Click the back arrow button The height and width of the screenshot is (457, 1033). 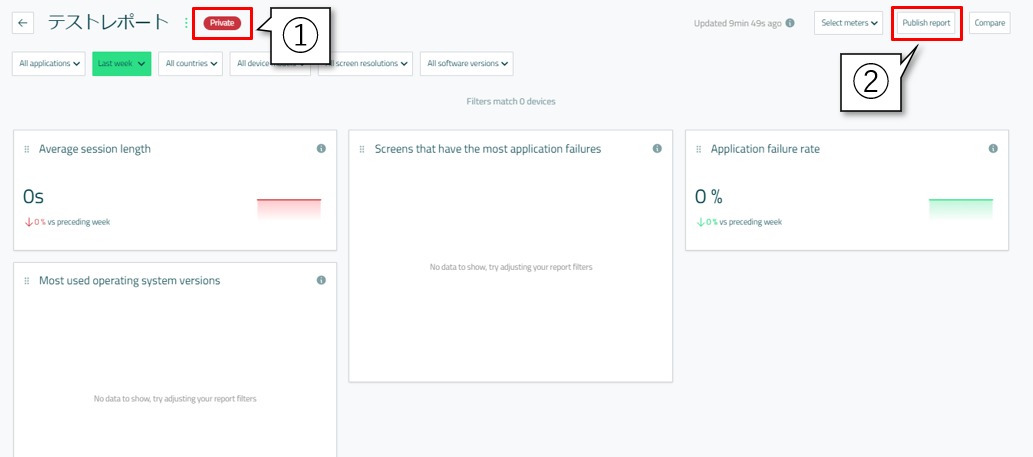(24, 23)
